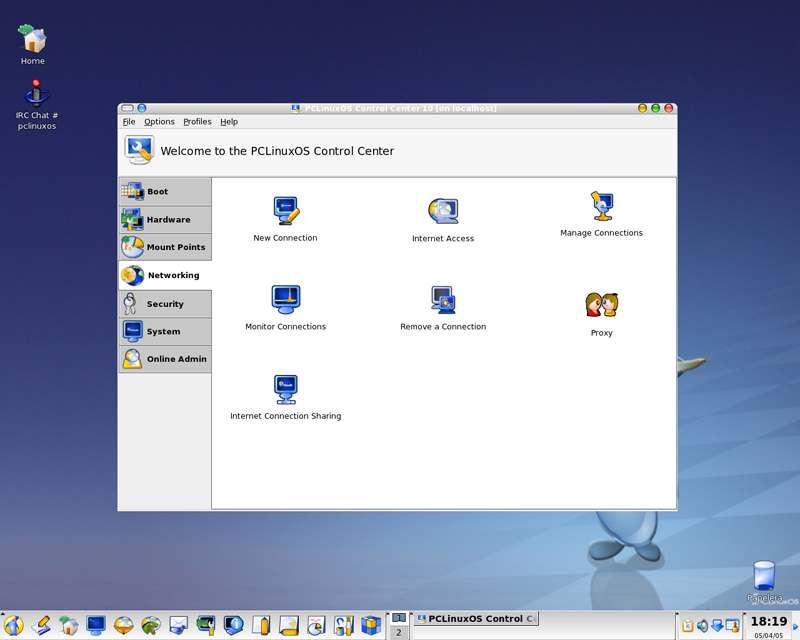Open the hardware wrench configuration taskbar icon
The image size is (800, 640).
coord(206,625)
